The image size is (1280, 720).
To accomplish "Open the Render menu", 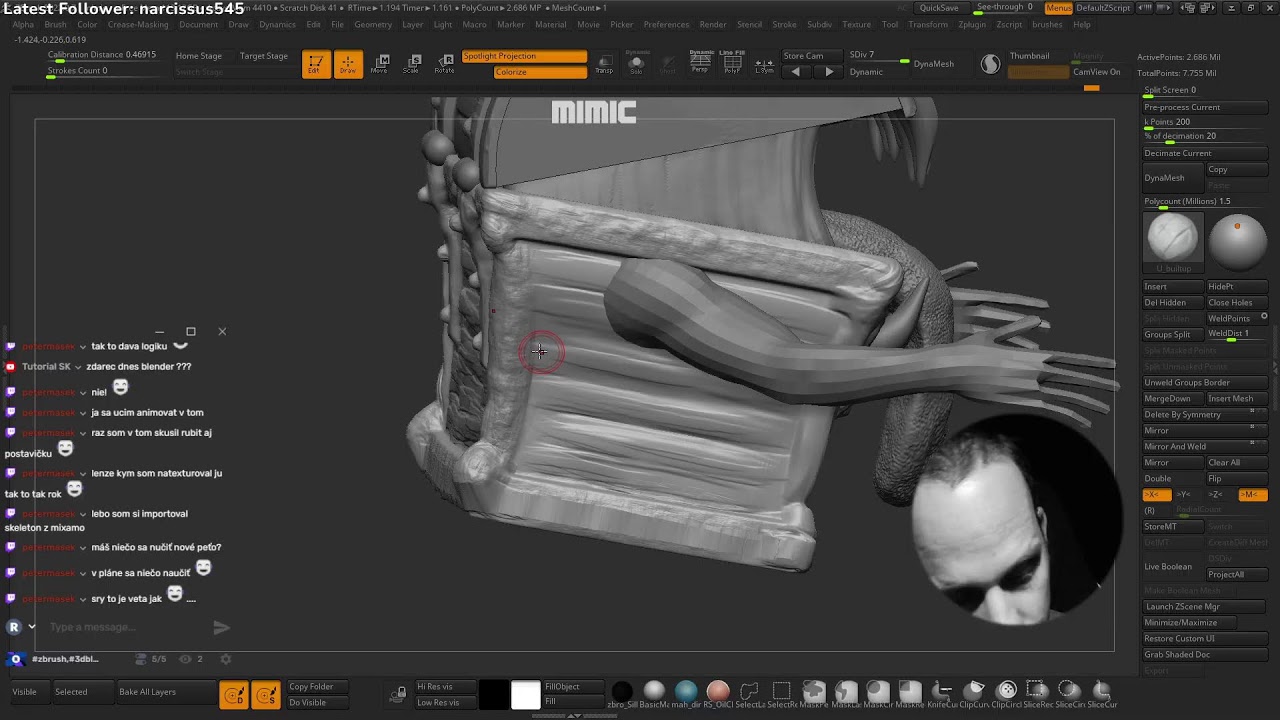I will (713, 24).
